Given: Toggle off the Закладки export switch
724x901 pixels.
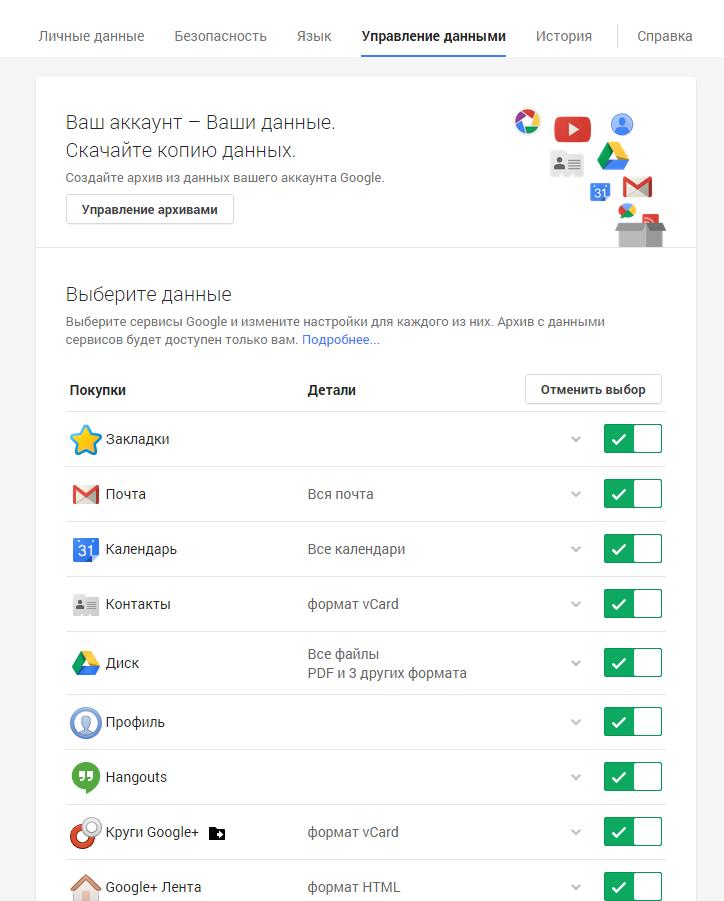Looking at the screenshot, I should [x=632, y=439].
